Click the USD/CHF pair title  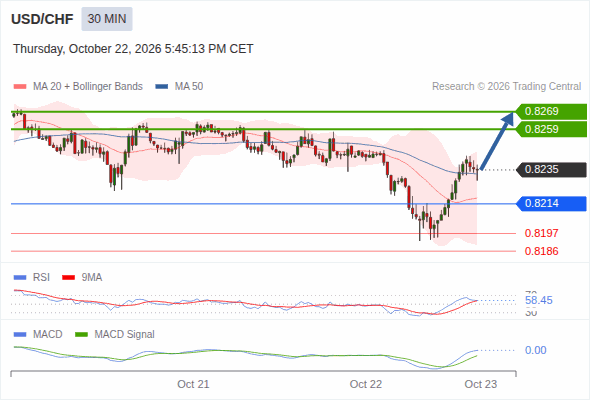(42, 19)
